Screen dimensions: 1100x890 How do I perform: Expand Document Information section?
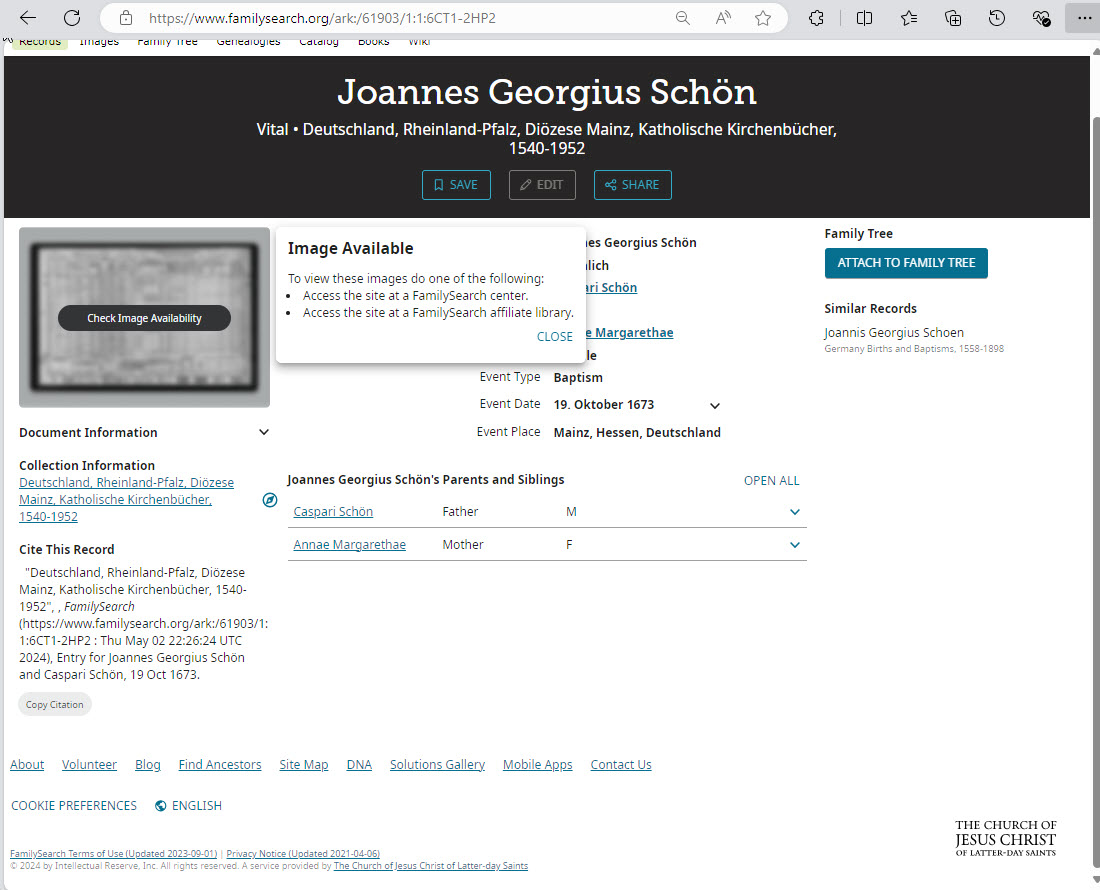click(264, 432)
